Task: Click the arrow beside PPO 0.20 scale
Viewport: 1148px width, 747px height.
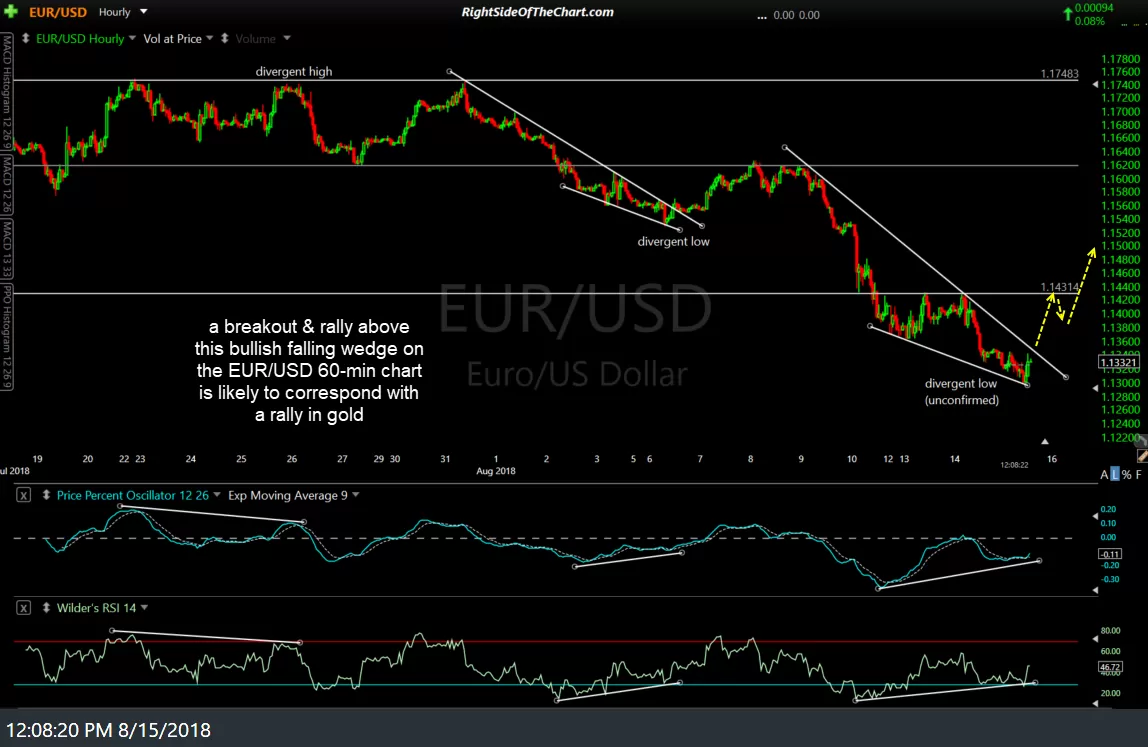Action: tap(1095, 516)
